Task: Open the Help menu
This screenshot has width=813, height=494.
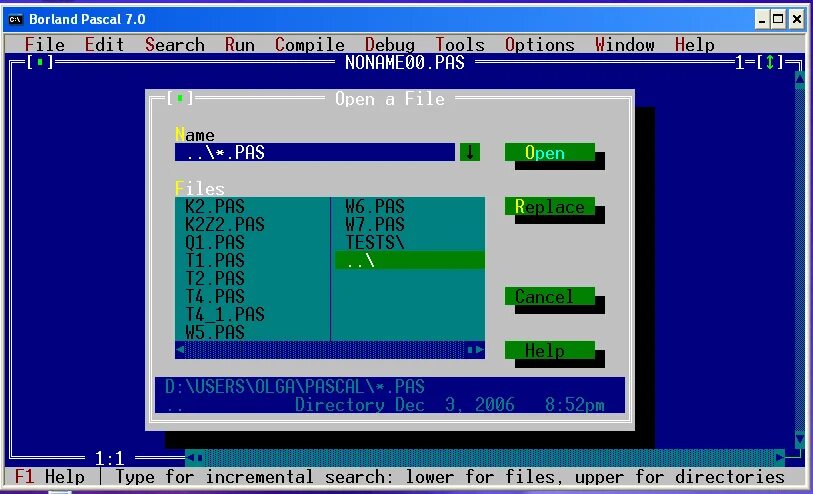Action: point(694,45)
